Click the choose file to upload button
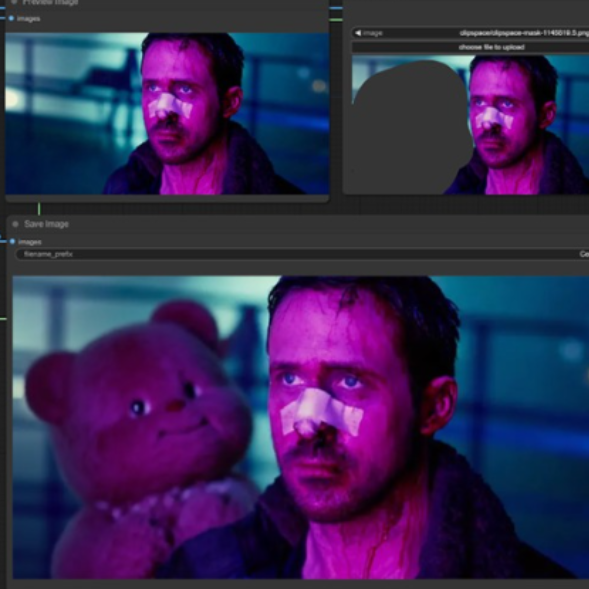Viewport: 589px width, 589px height. point(470,47)
